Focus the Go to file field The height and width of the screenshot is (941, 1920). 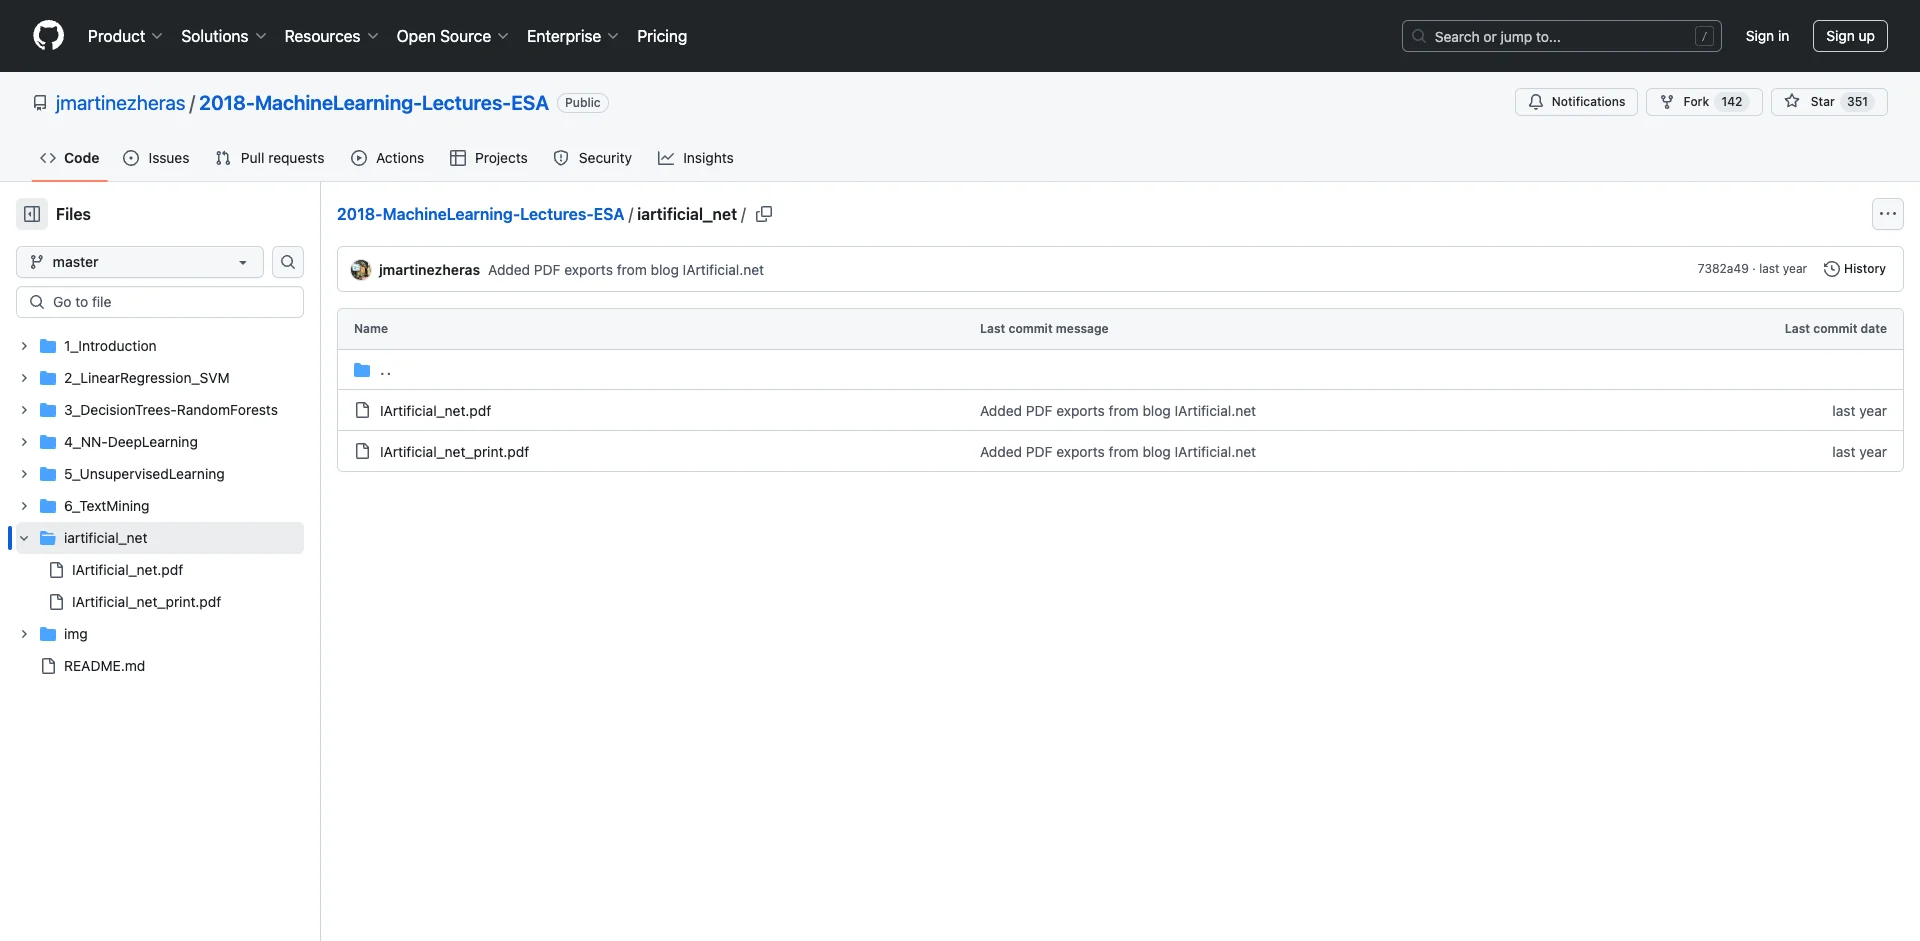click(160, 302)
